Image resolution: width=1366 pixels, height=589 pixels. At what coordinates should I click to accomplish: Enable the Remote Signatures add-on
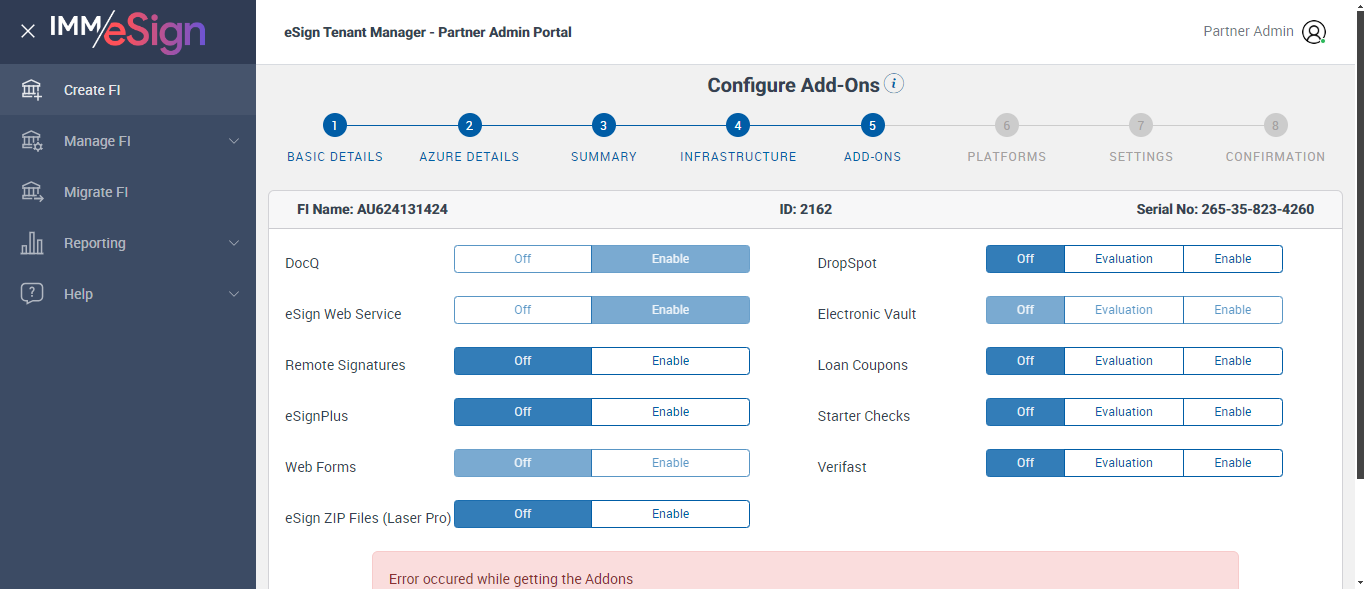coord(670,361)
